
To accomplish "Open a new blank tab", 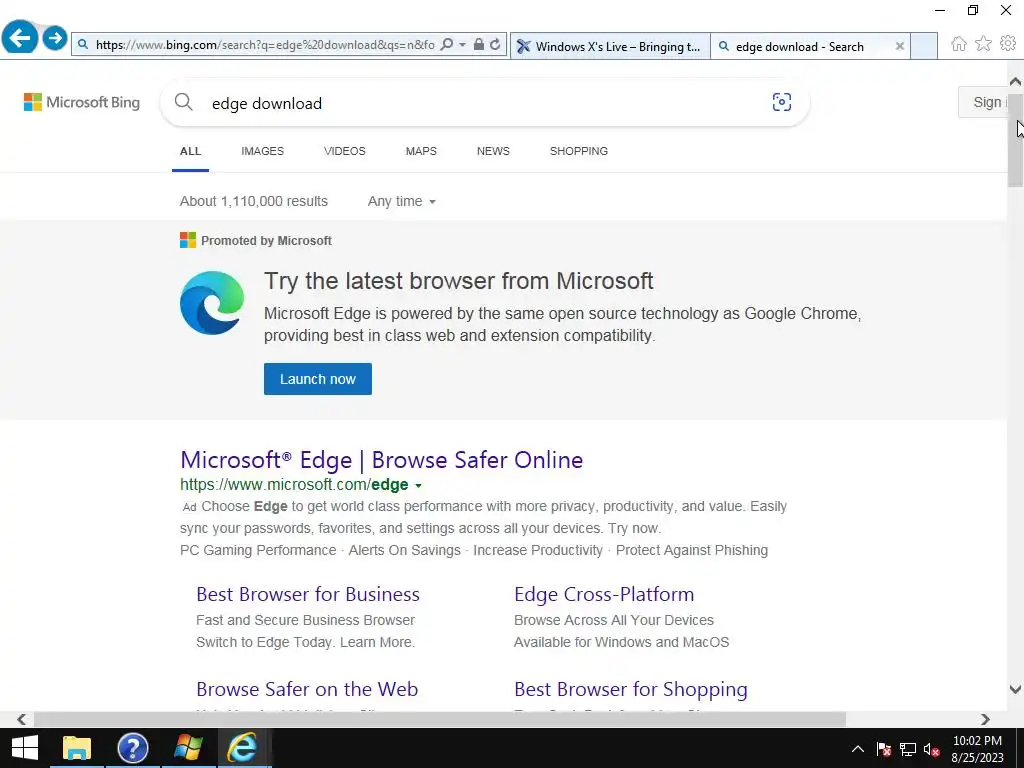I will click(x=923, y=46).
